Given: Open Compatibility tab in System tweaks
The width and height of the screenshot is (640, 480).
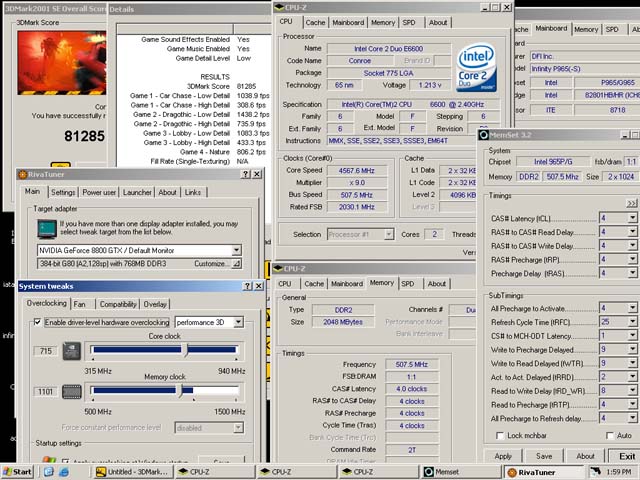Looking at the screenshot, I should pos(118,304).
